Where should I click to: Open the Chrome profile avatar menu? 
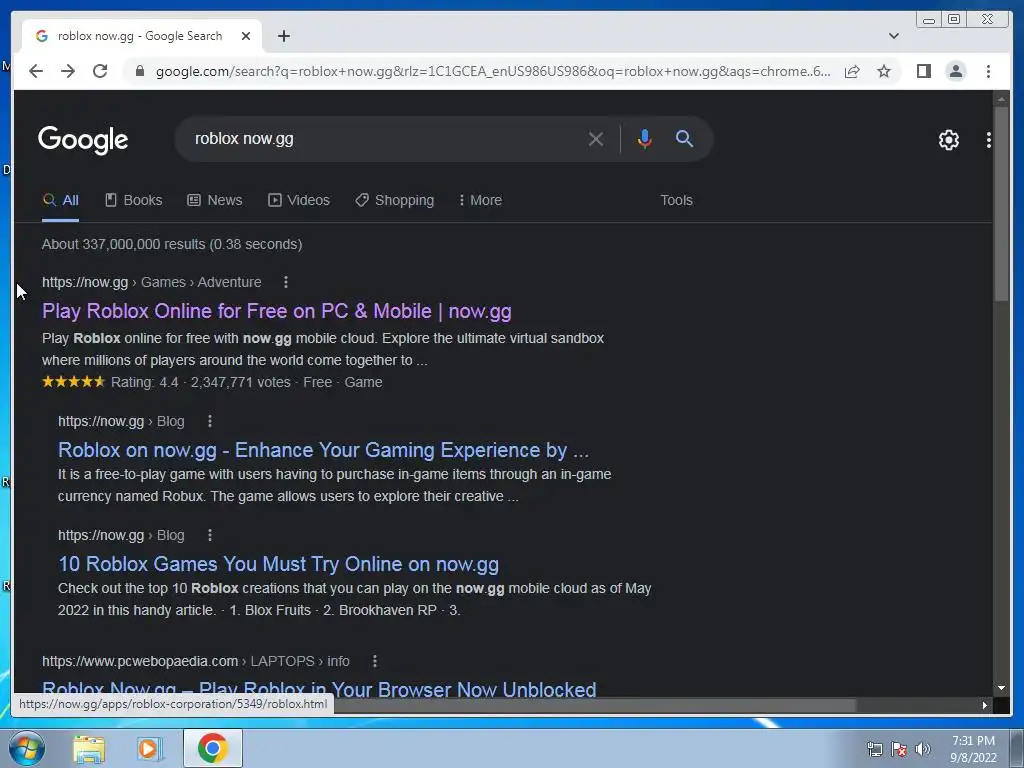click(x=956, y=71)
